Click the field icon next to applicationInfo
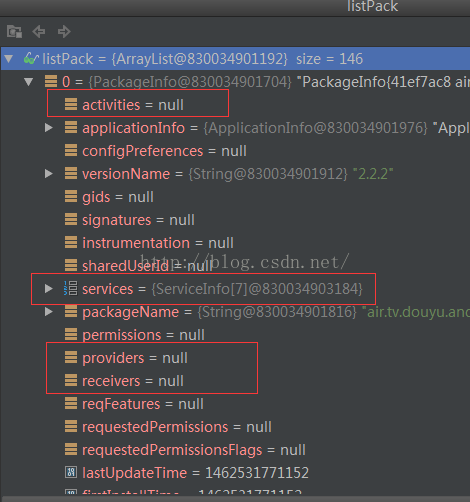 point(71,127)
